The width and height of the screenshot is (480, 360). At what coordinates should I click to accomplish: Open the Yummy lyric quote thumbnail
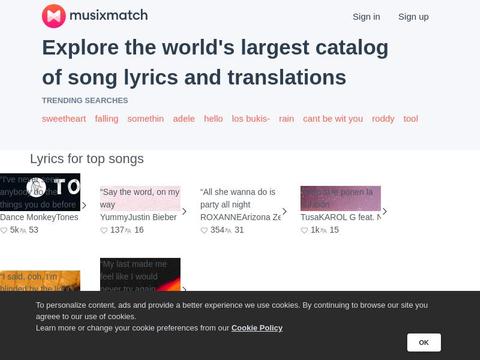pos(140,198)
